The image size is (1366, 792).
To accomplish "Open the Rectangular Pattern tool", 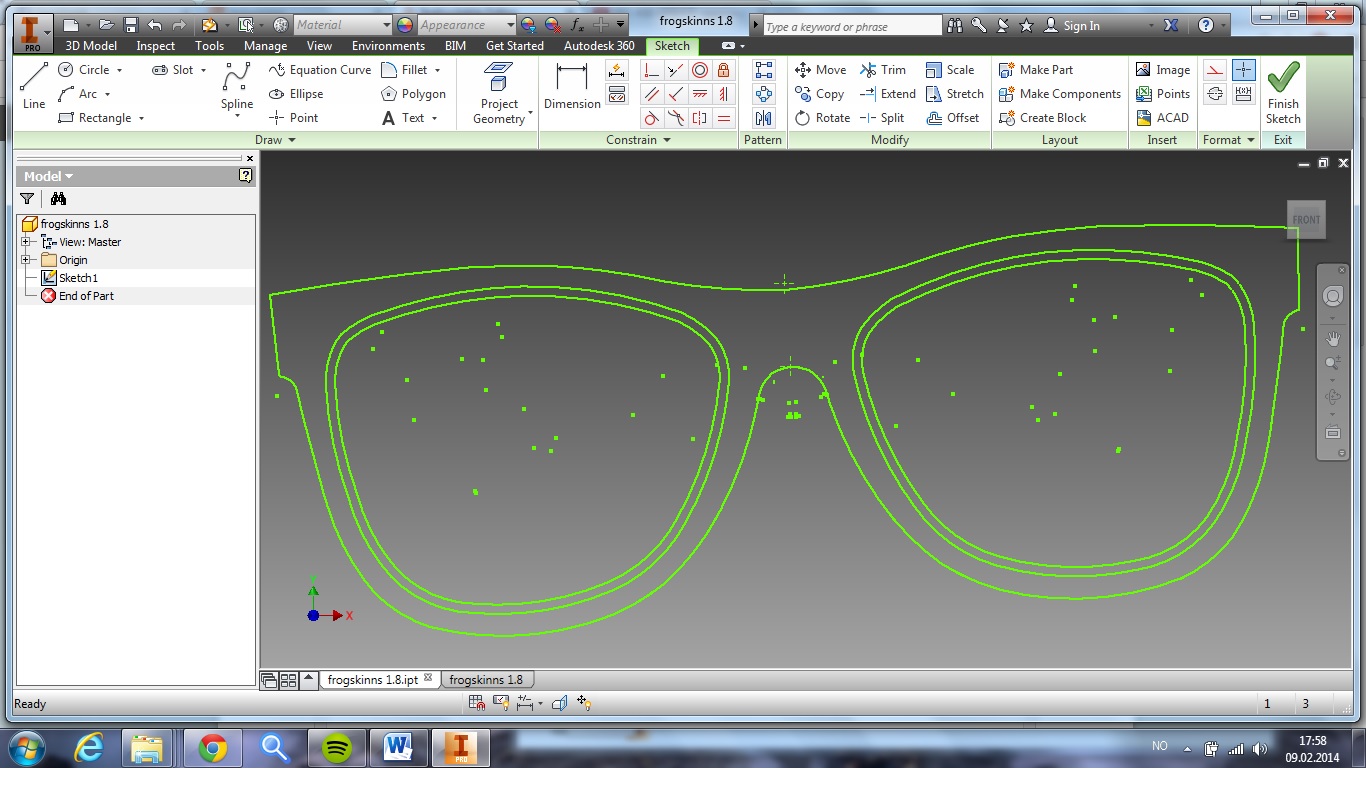I will tap(764, 70).
